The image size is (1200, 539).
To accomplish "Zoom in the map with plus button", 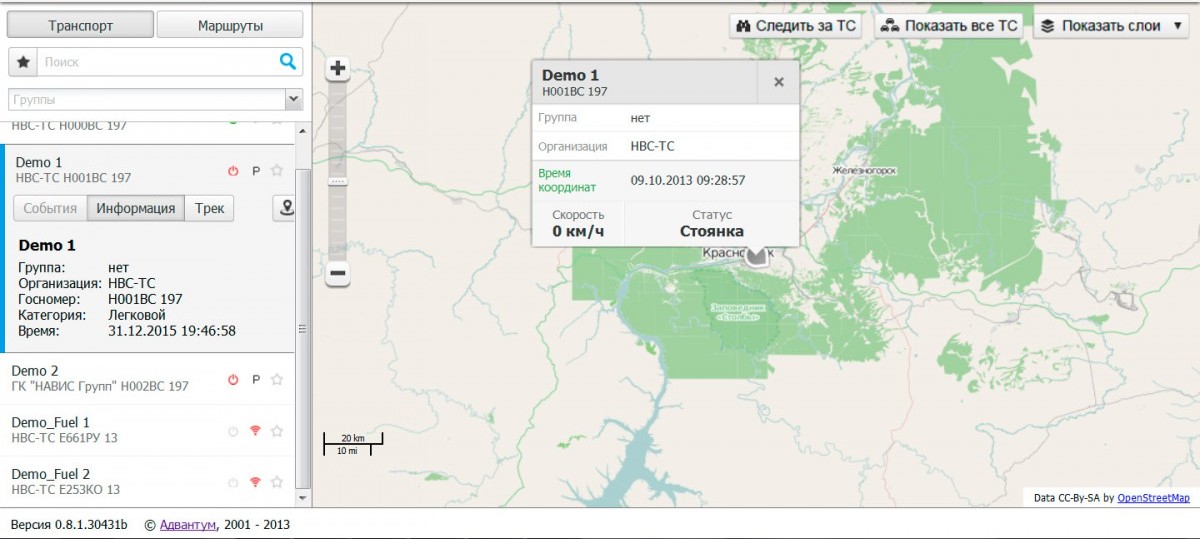I will [x=338, y=69].
